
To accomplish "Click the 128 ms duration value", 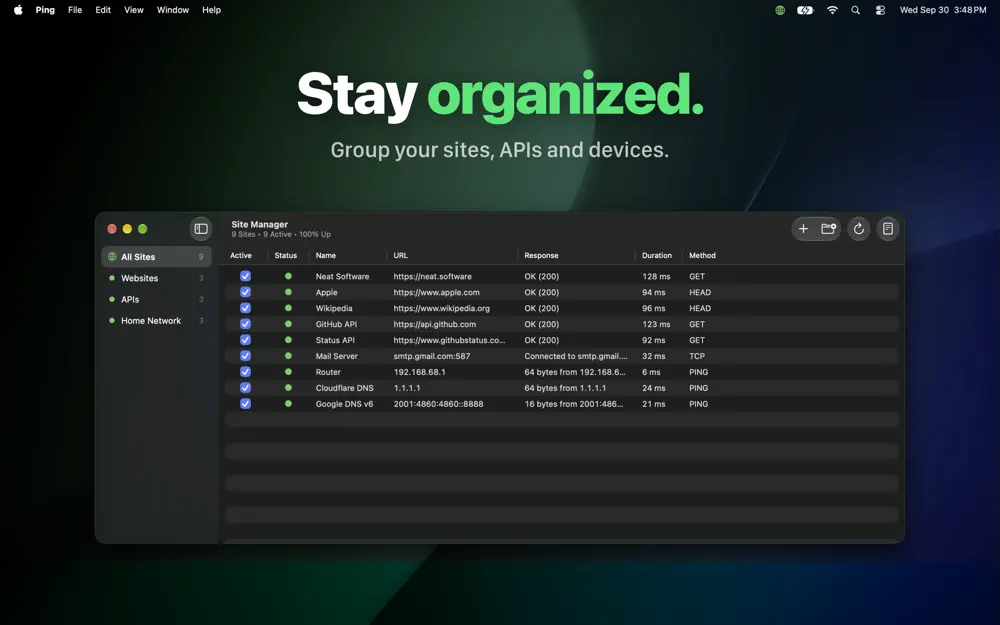I will pos(656,276).
